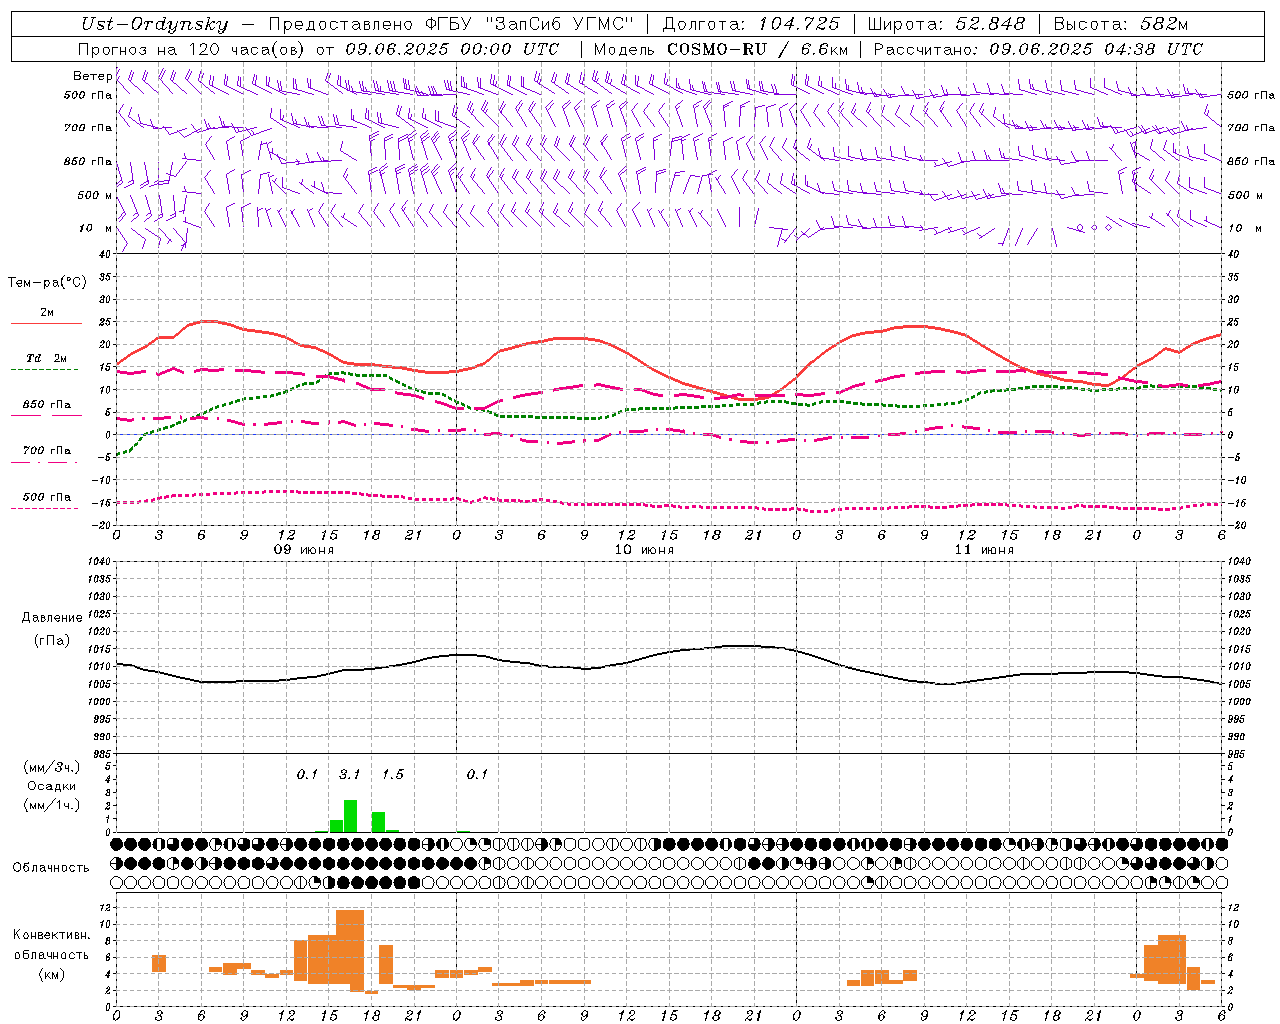
Task: Click the precipitation amount "1.5"
Action: pyautogui.click(x=393, y=774)
